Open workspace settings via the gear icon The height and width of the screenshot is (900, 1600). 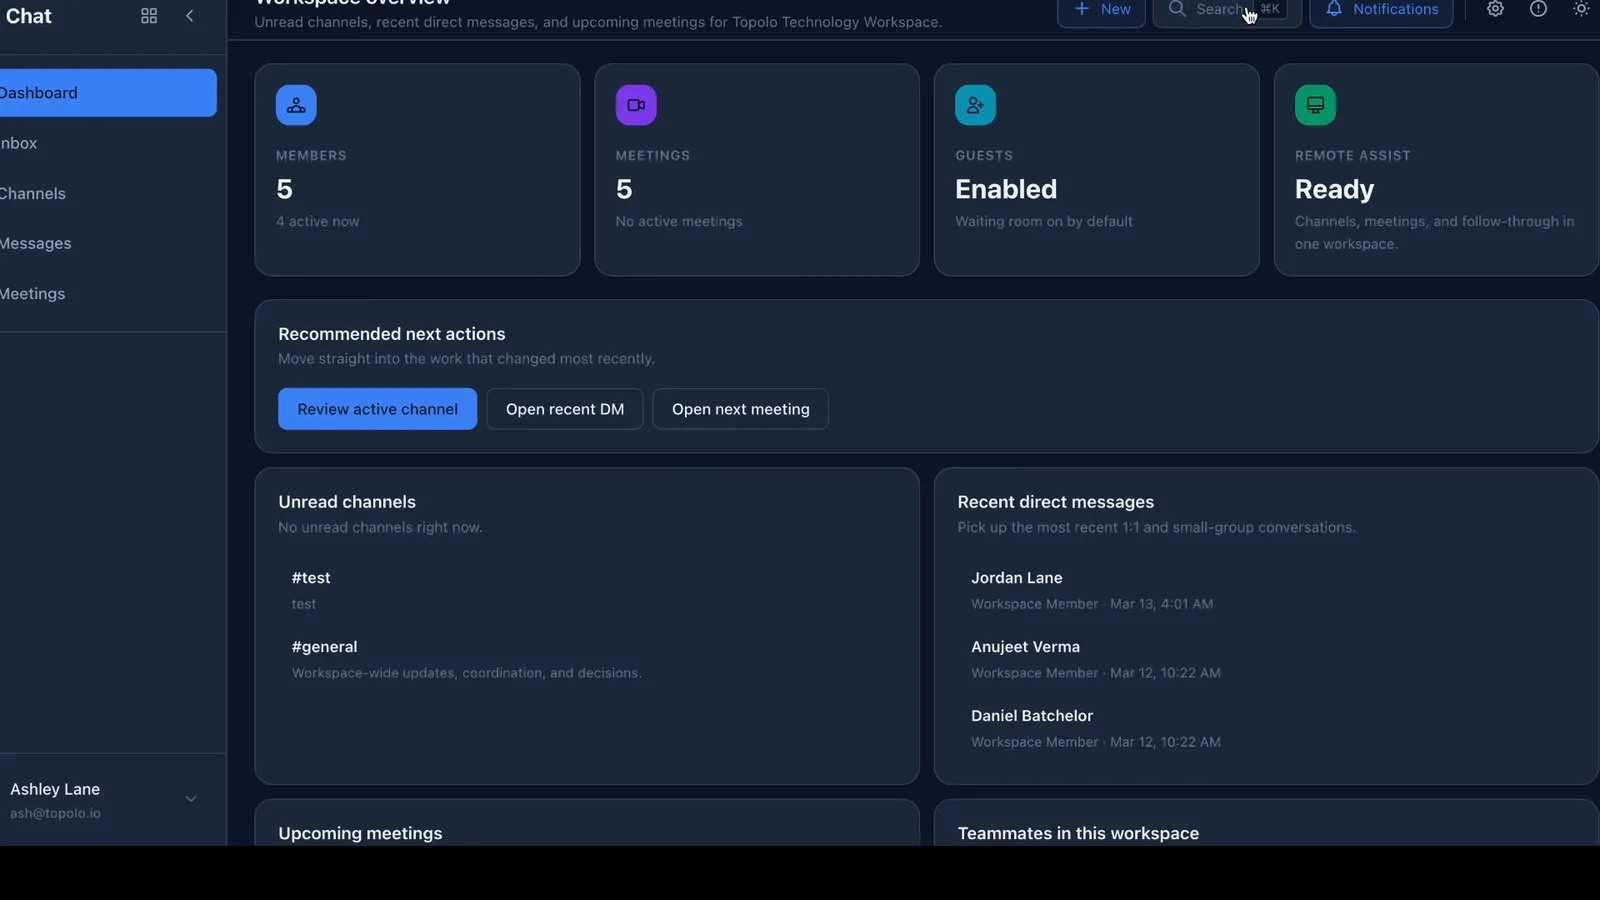[1495, 9]
